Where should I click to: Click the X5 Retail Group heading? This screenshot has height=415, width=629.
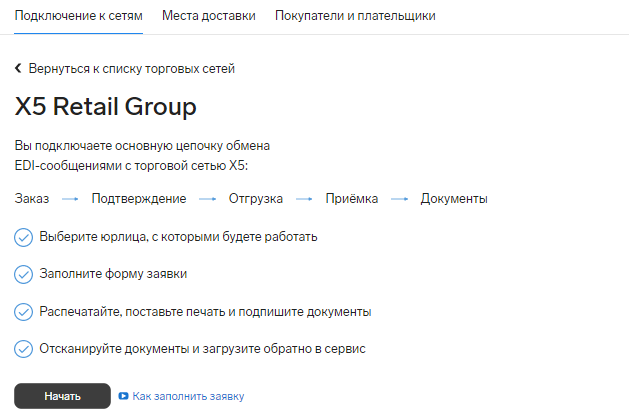106,107
